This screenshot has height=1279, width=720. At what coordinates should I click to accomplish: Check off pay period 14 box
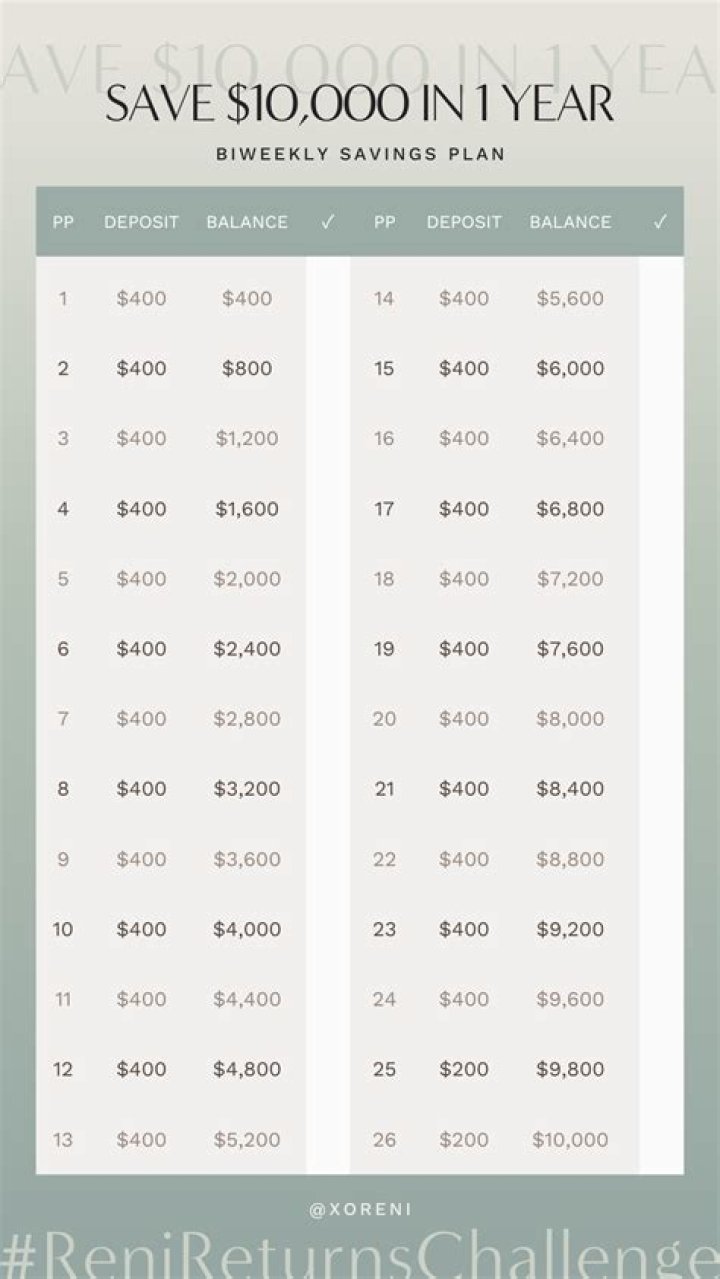(x=661, y=298)
